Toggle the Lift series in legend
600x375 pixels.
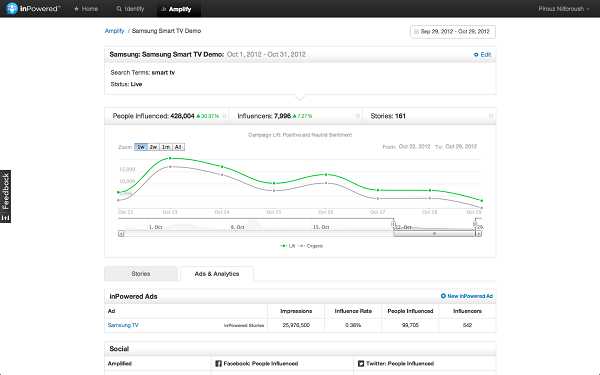pyautogui.click(x=287, y=246)
